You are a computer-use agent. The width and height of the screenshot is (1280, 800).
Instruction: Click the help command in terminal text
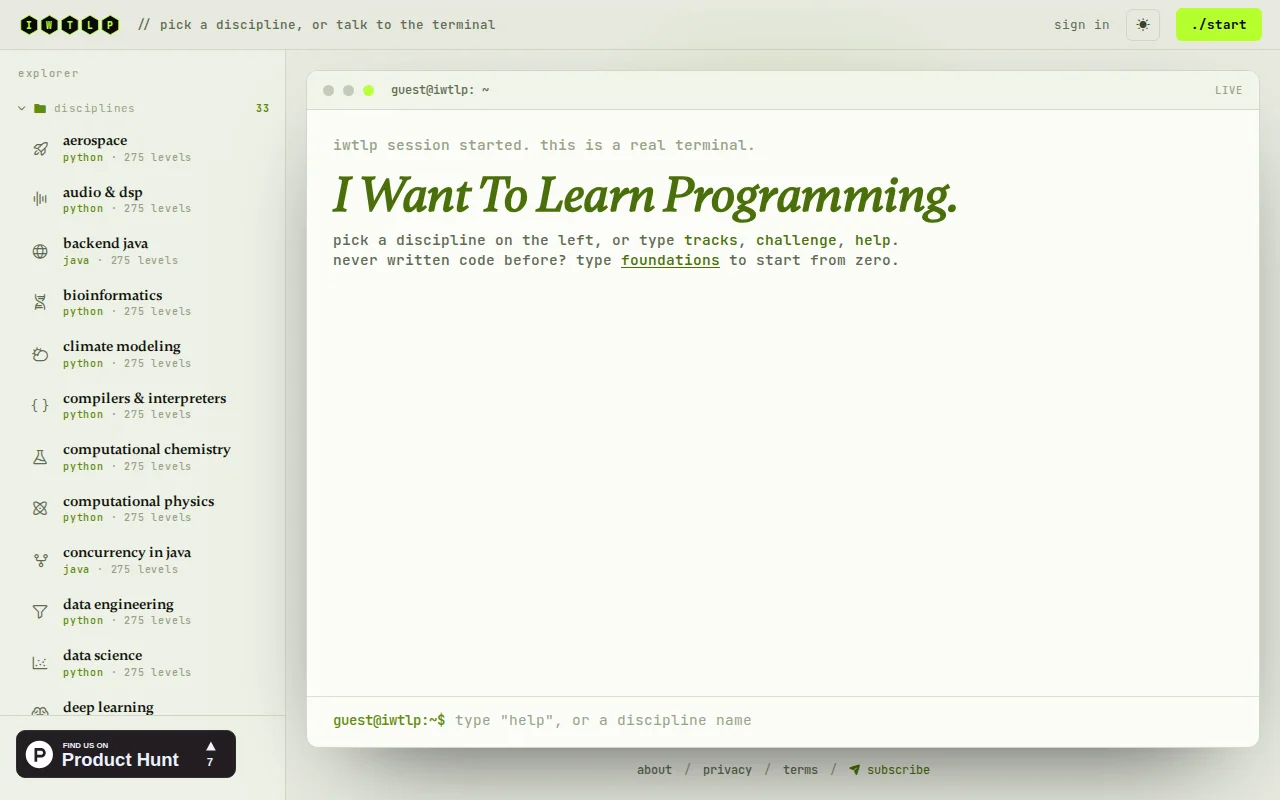873,240
